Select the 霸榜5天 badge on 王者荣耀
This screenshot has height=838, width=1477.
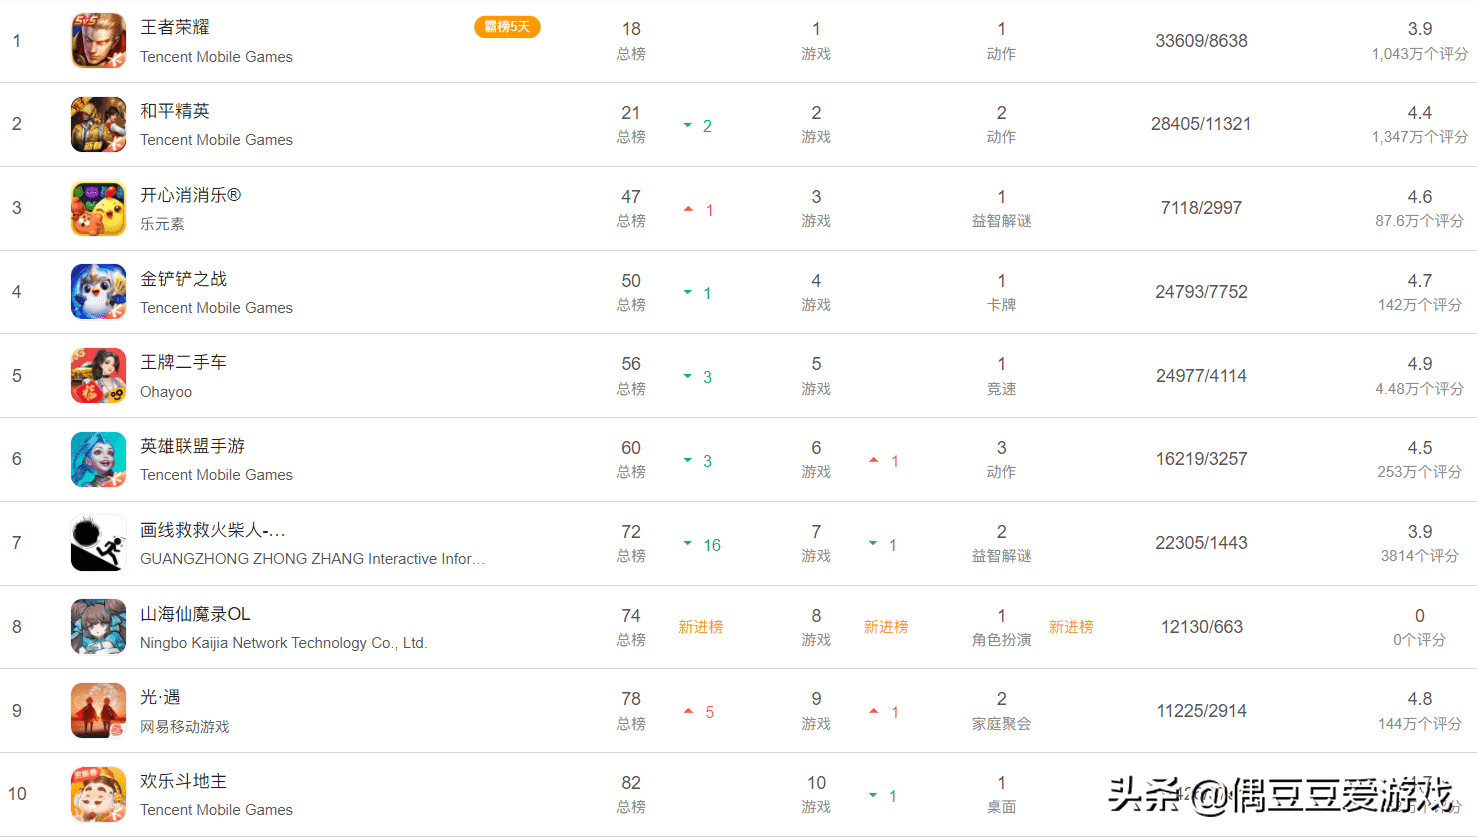coord(507,27)
